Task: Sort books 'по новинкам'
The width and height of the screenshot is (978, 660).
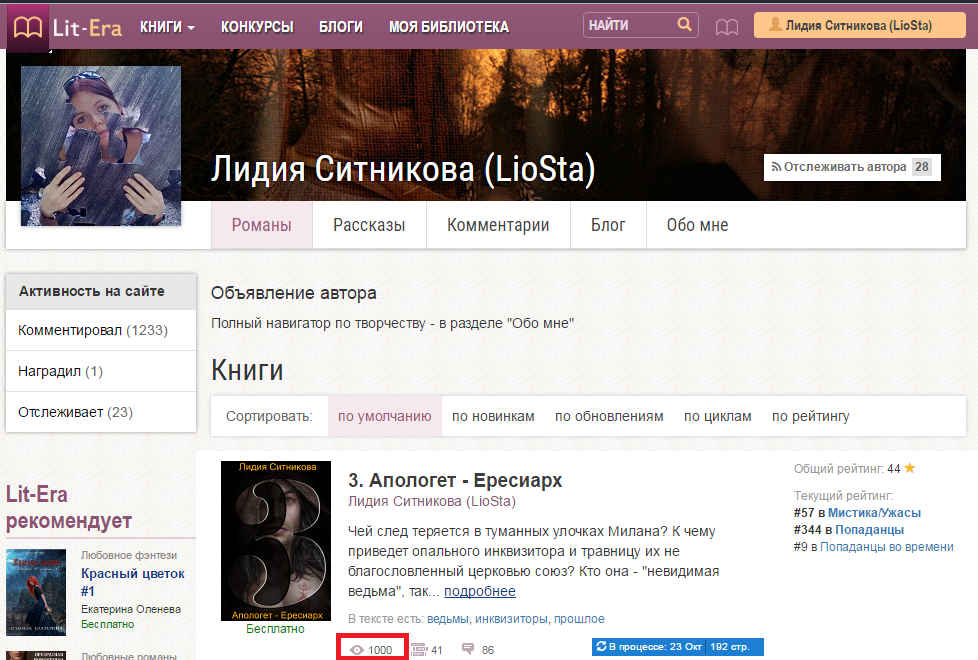Action: 493,416
